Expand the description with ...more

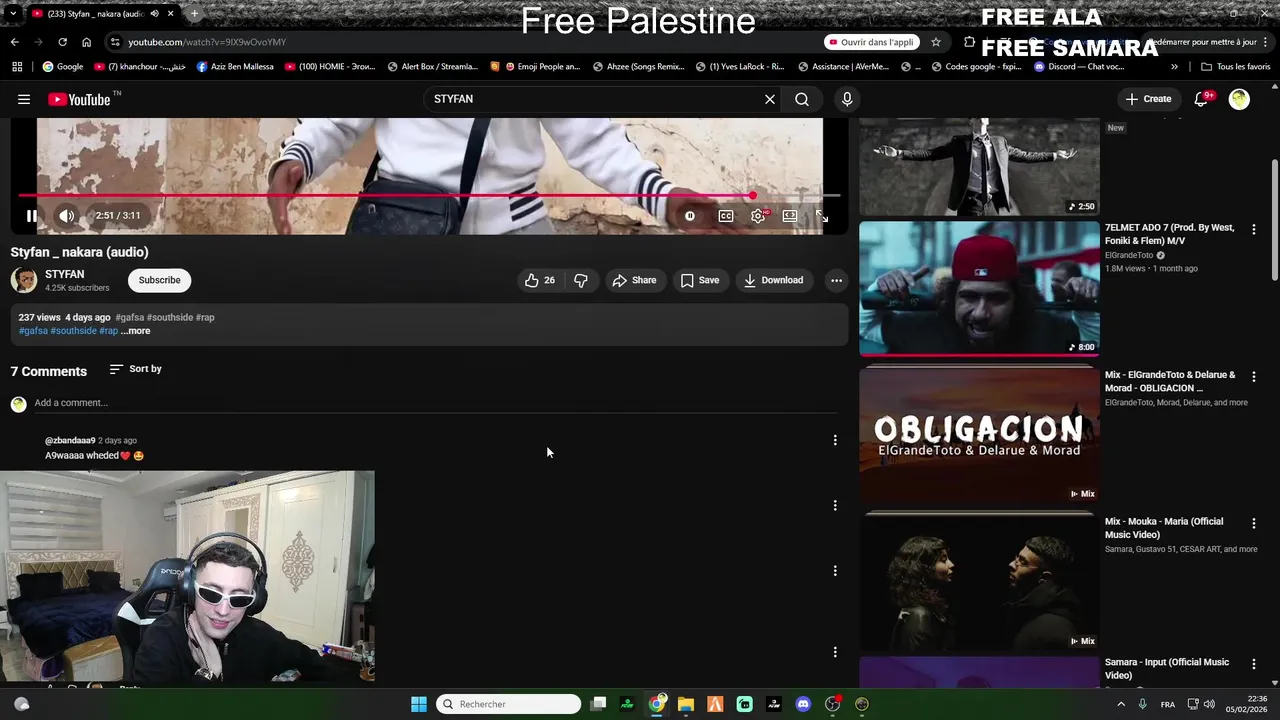click(x=136, y=331)
